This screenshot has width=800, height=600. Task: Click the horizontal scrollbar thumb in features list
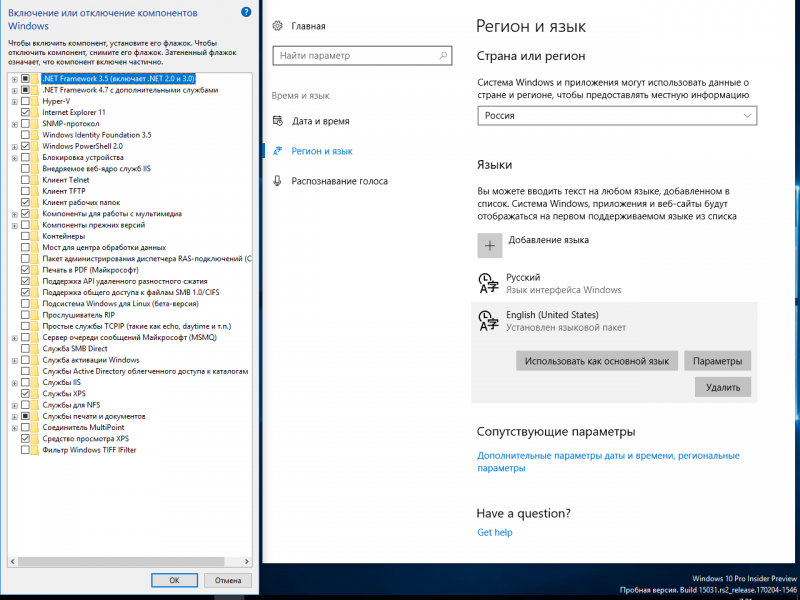pyautogui.click(x=121, y=561)
